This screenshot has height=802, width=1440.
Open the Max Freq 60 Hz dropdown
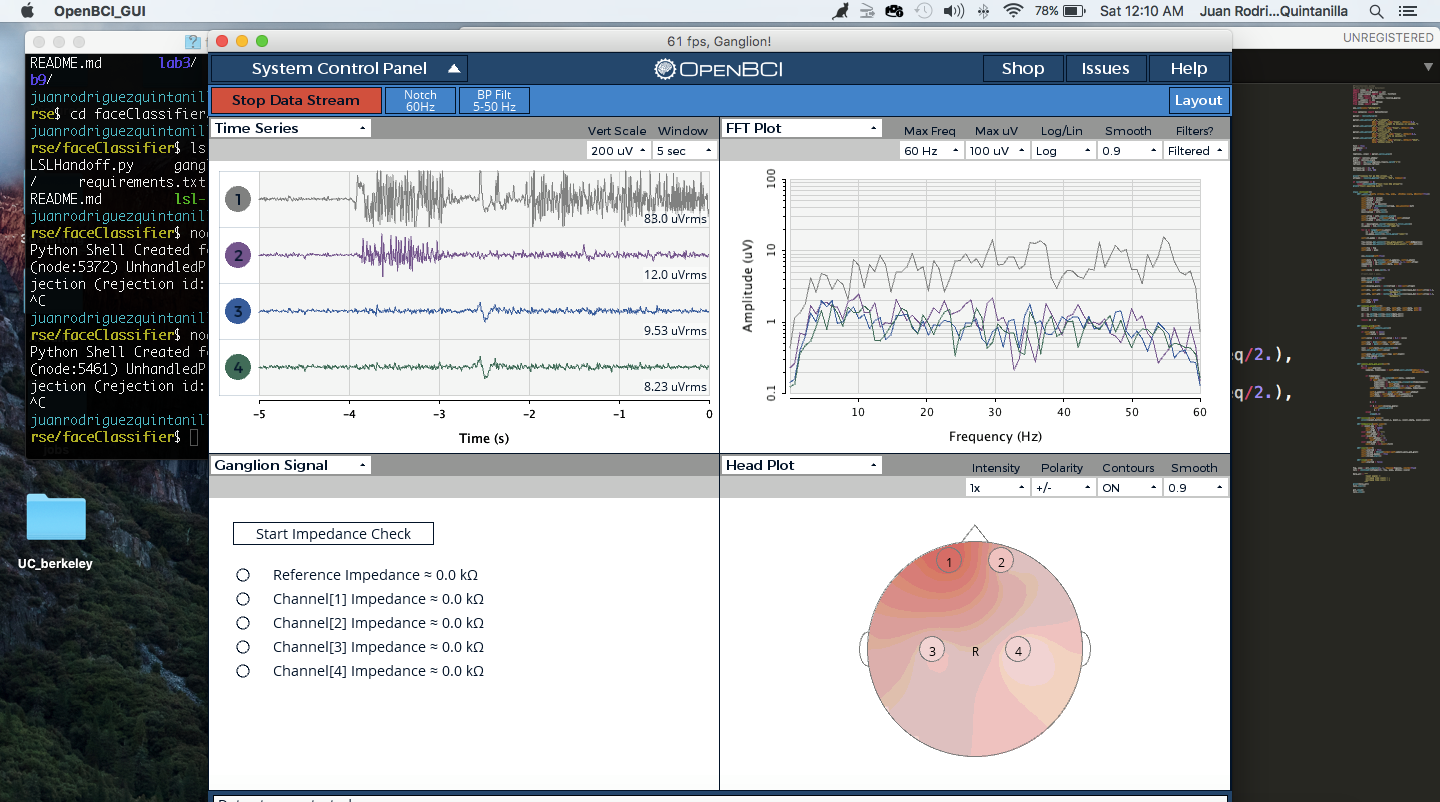tap(932, 151)
